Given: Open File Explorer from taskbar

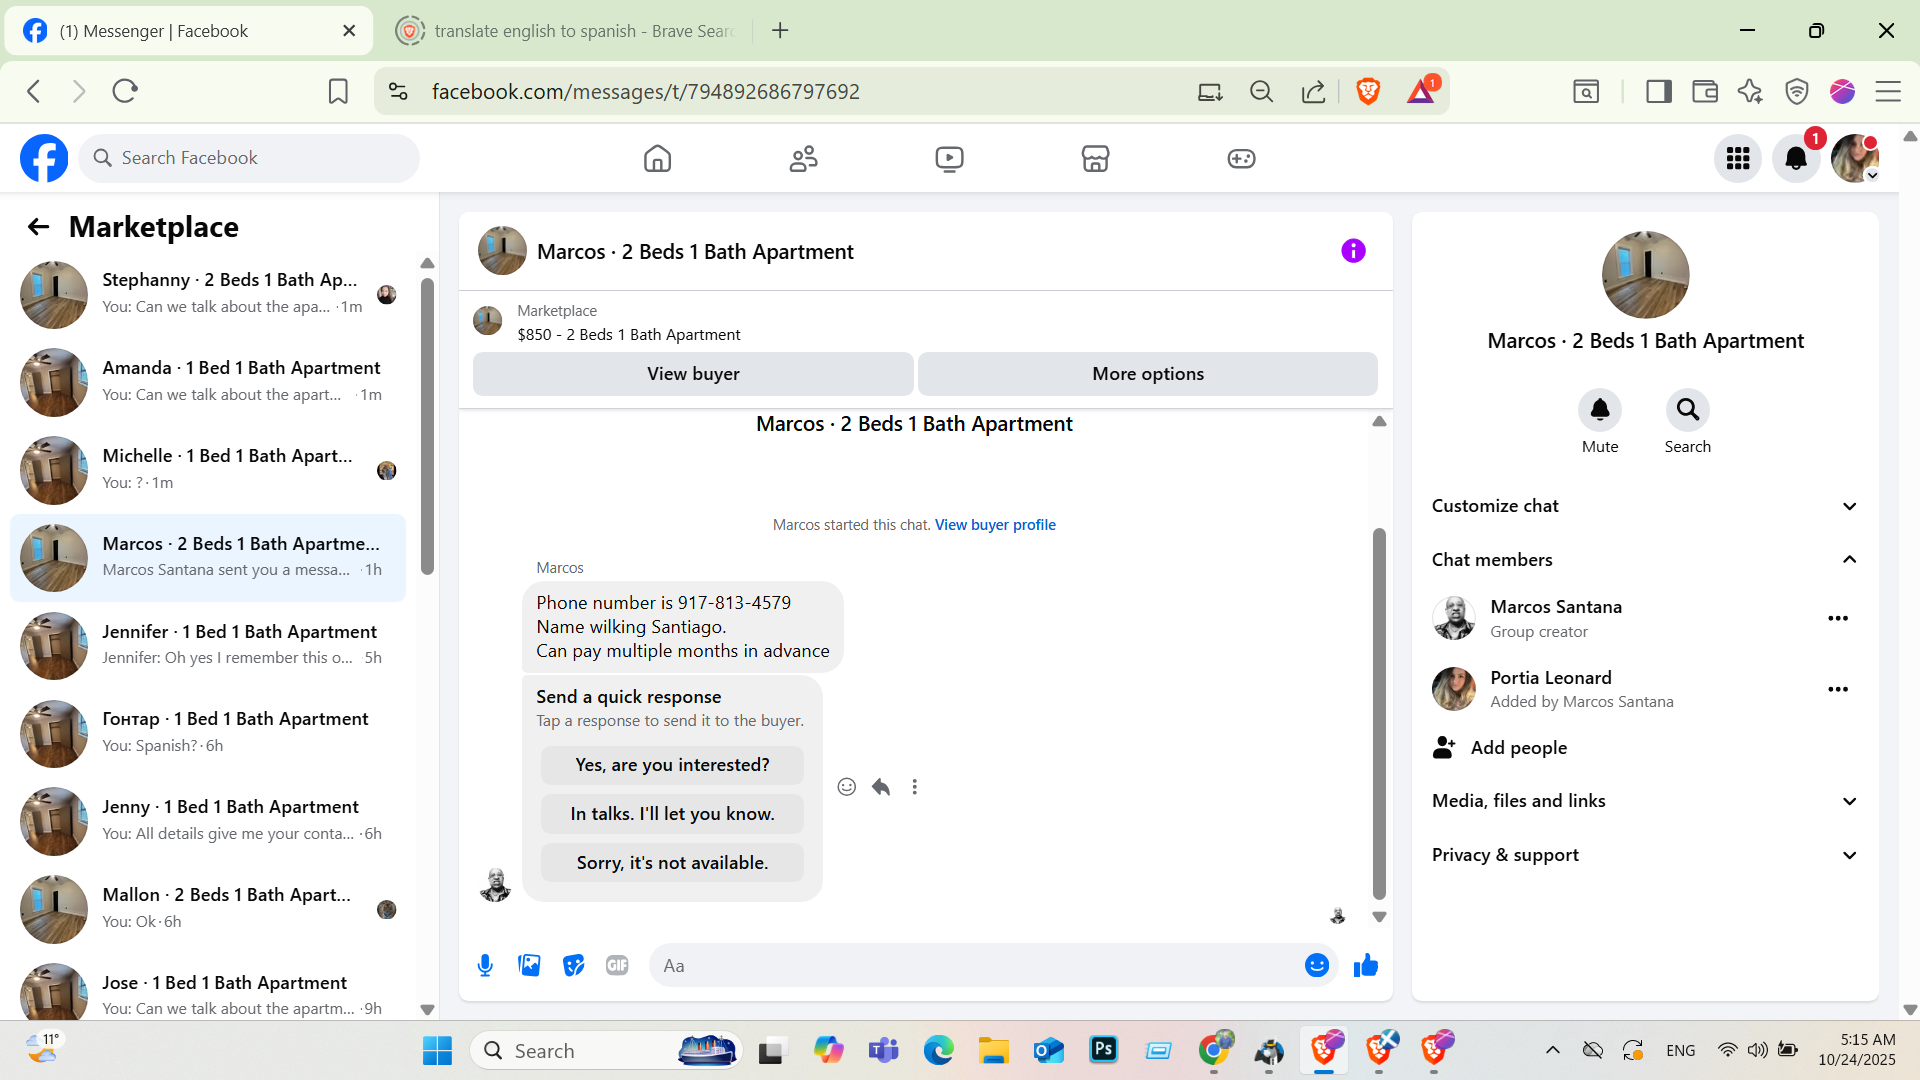Looking at the screenshot, I should [993, 1050].
